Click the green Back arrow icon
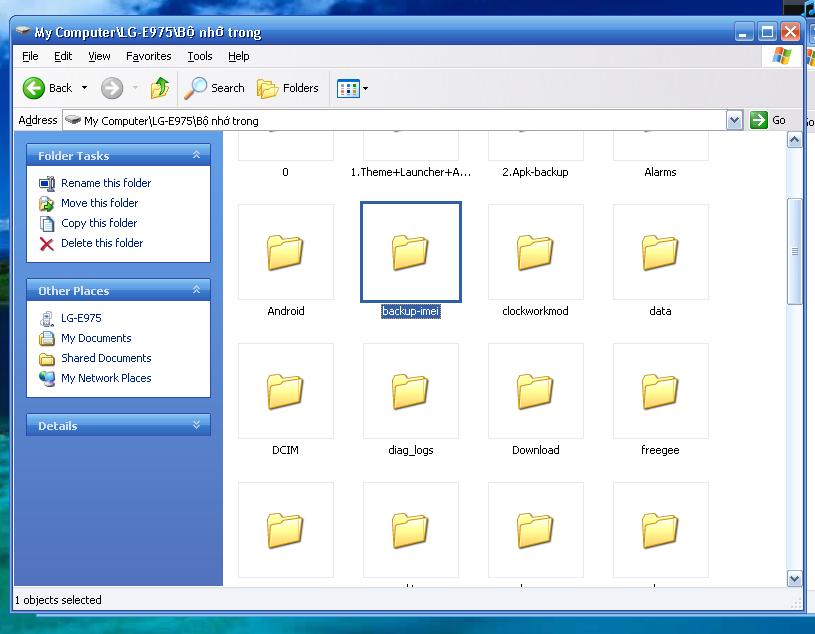Viewport: 815px width, 634px height. click(34, 88)
